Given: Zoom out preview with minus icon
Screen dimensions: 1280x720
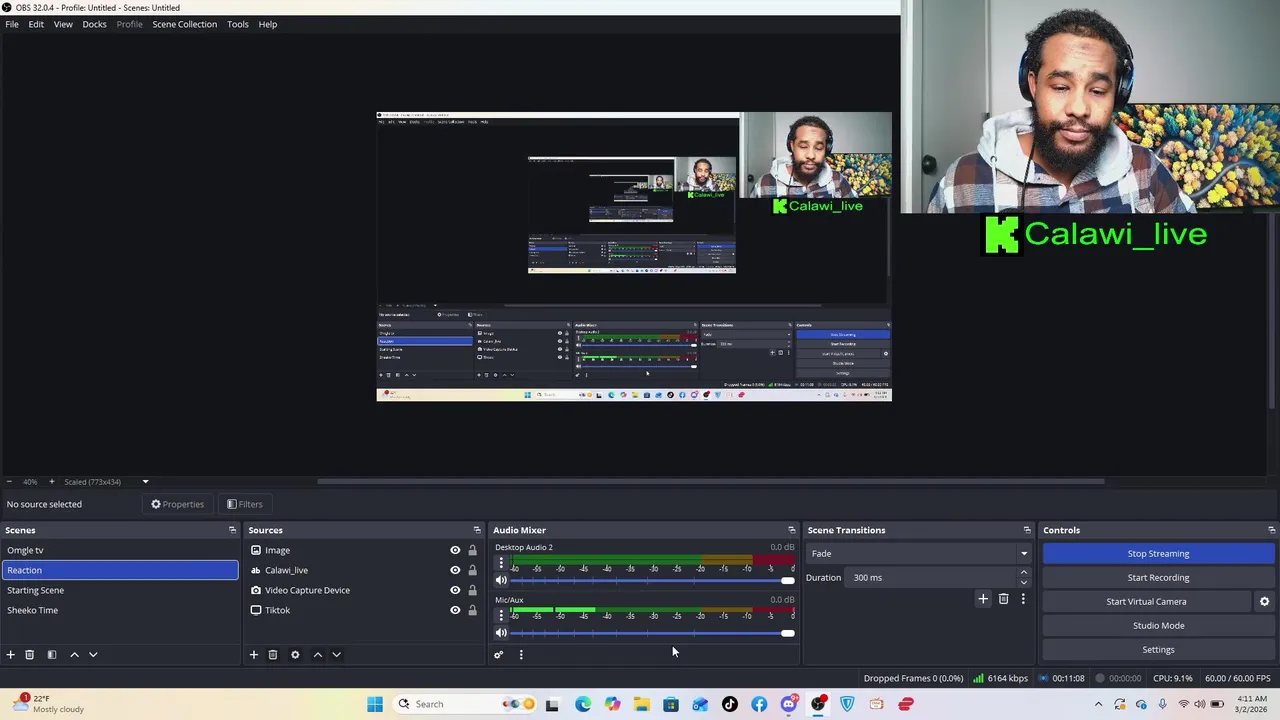Looking at the screenshot, I should pyautogui.click(x=8, y=482).
